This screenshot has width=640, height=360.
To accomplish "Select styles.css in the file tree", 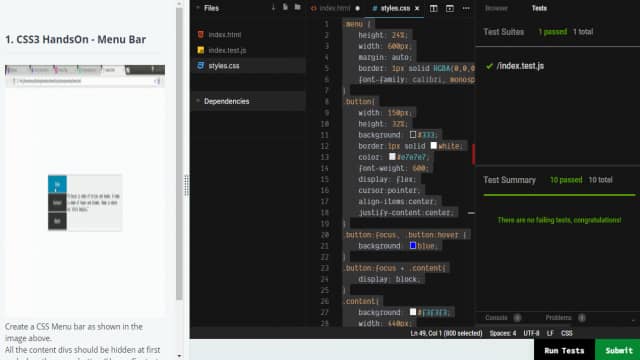I will point(224,66).
